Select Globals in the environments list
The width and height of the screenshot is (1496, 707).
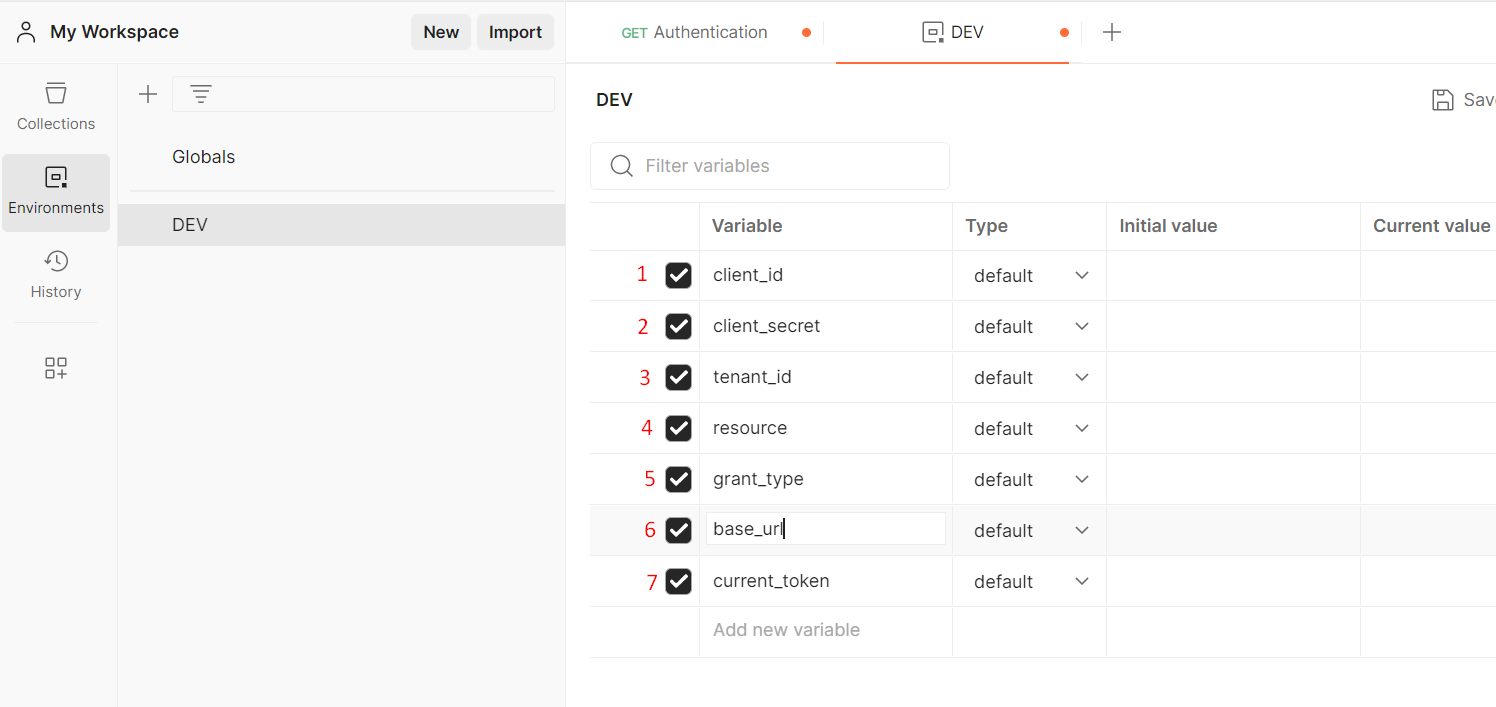tap(204, 157)
